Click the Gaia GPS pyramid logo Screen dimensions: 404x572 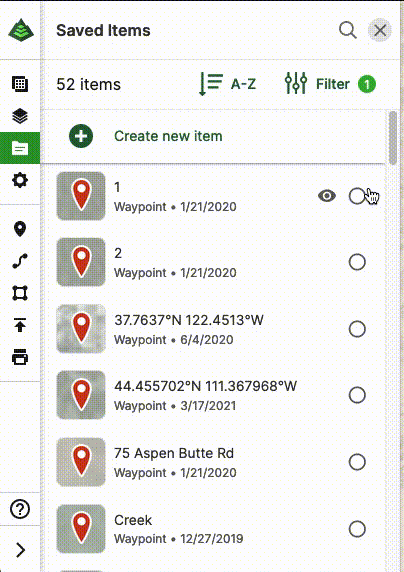(x=21, y=30)
